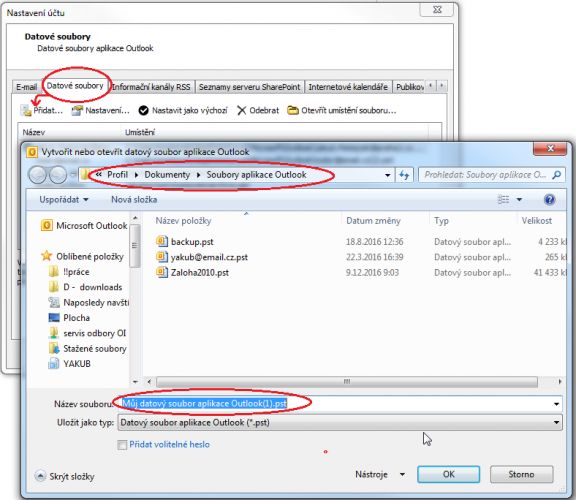576x500 pixels.
Task: Expand the address bar history dropdown
Action: pyautogui.click(x=387, y=175)
